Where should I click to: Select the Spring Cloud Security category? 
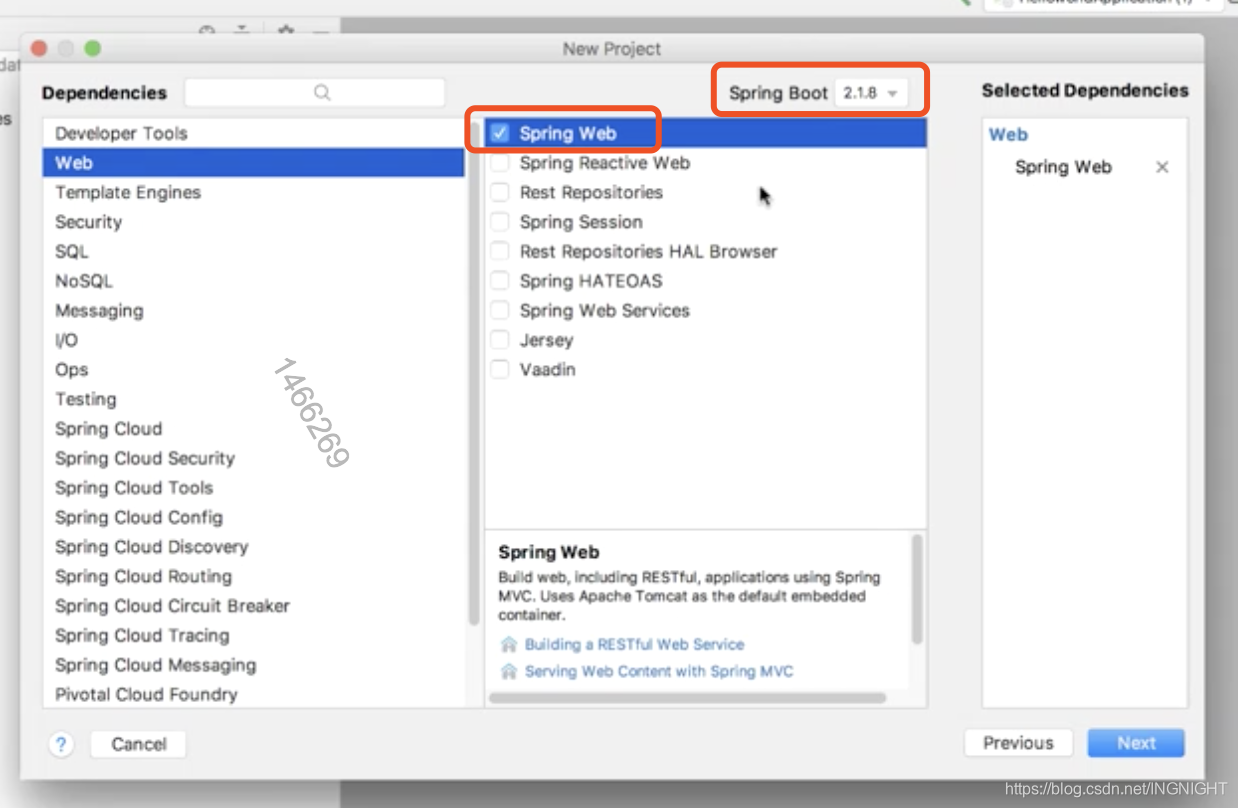point(254,458)
